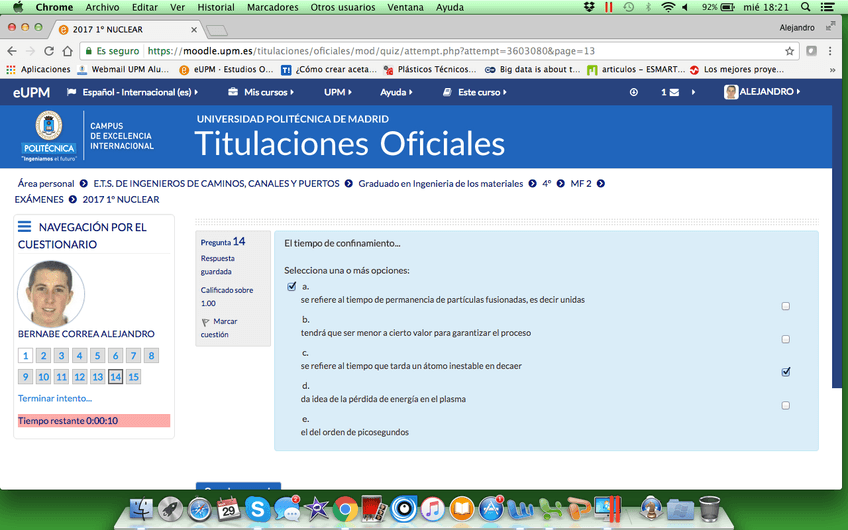Open the Historial menu in the menu bar
Screen dimensions: 848x530
(216, 7)
